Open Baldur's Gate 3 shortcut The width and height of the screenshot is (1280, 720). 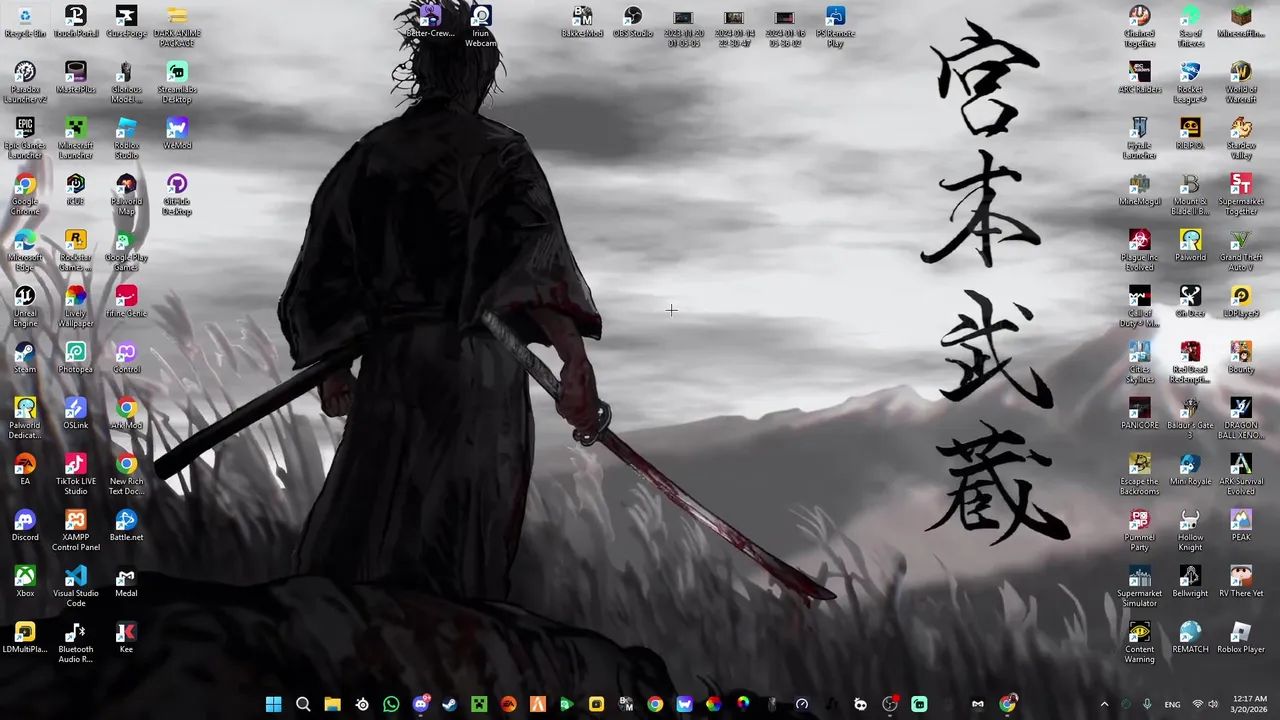tap(1190, 418)
